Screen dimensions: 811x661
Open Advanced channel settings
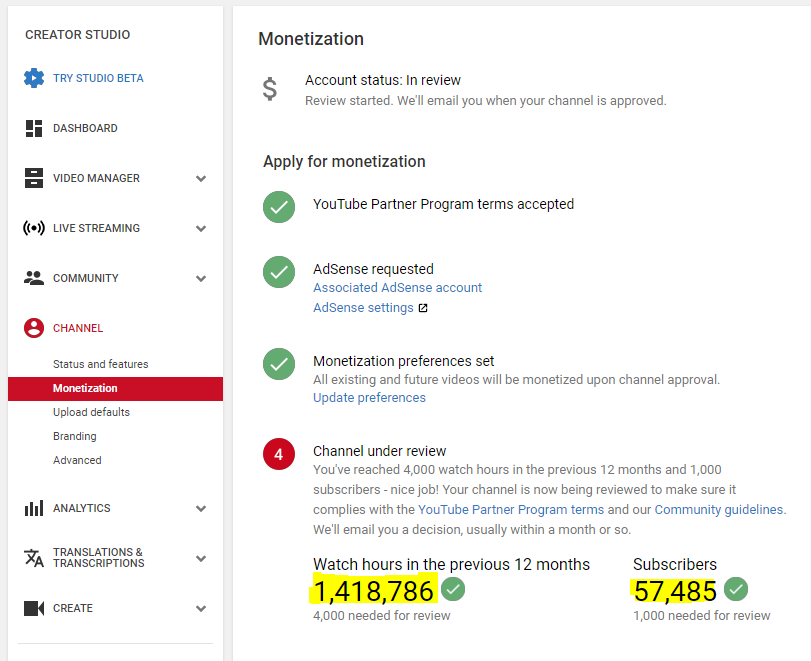point(77,460)
